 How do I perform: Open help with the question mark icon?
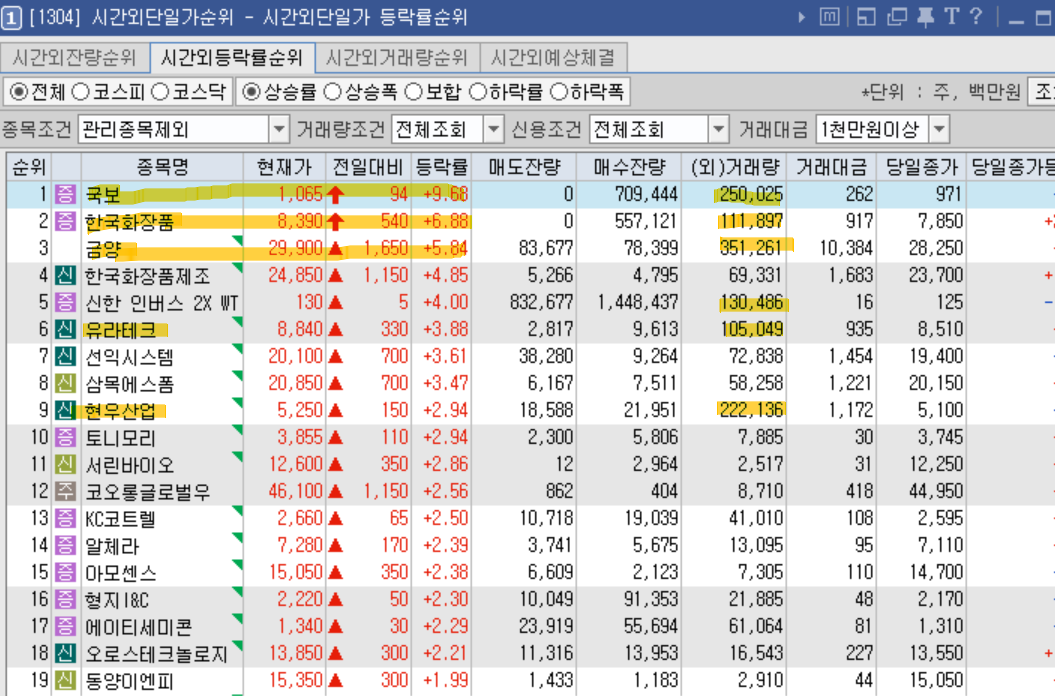[976, 17]
